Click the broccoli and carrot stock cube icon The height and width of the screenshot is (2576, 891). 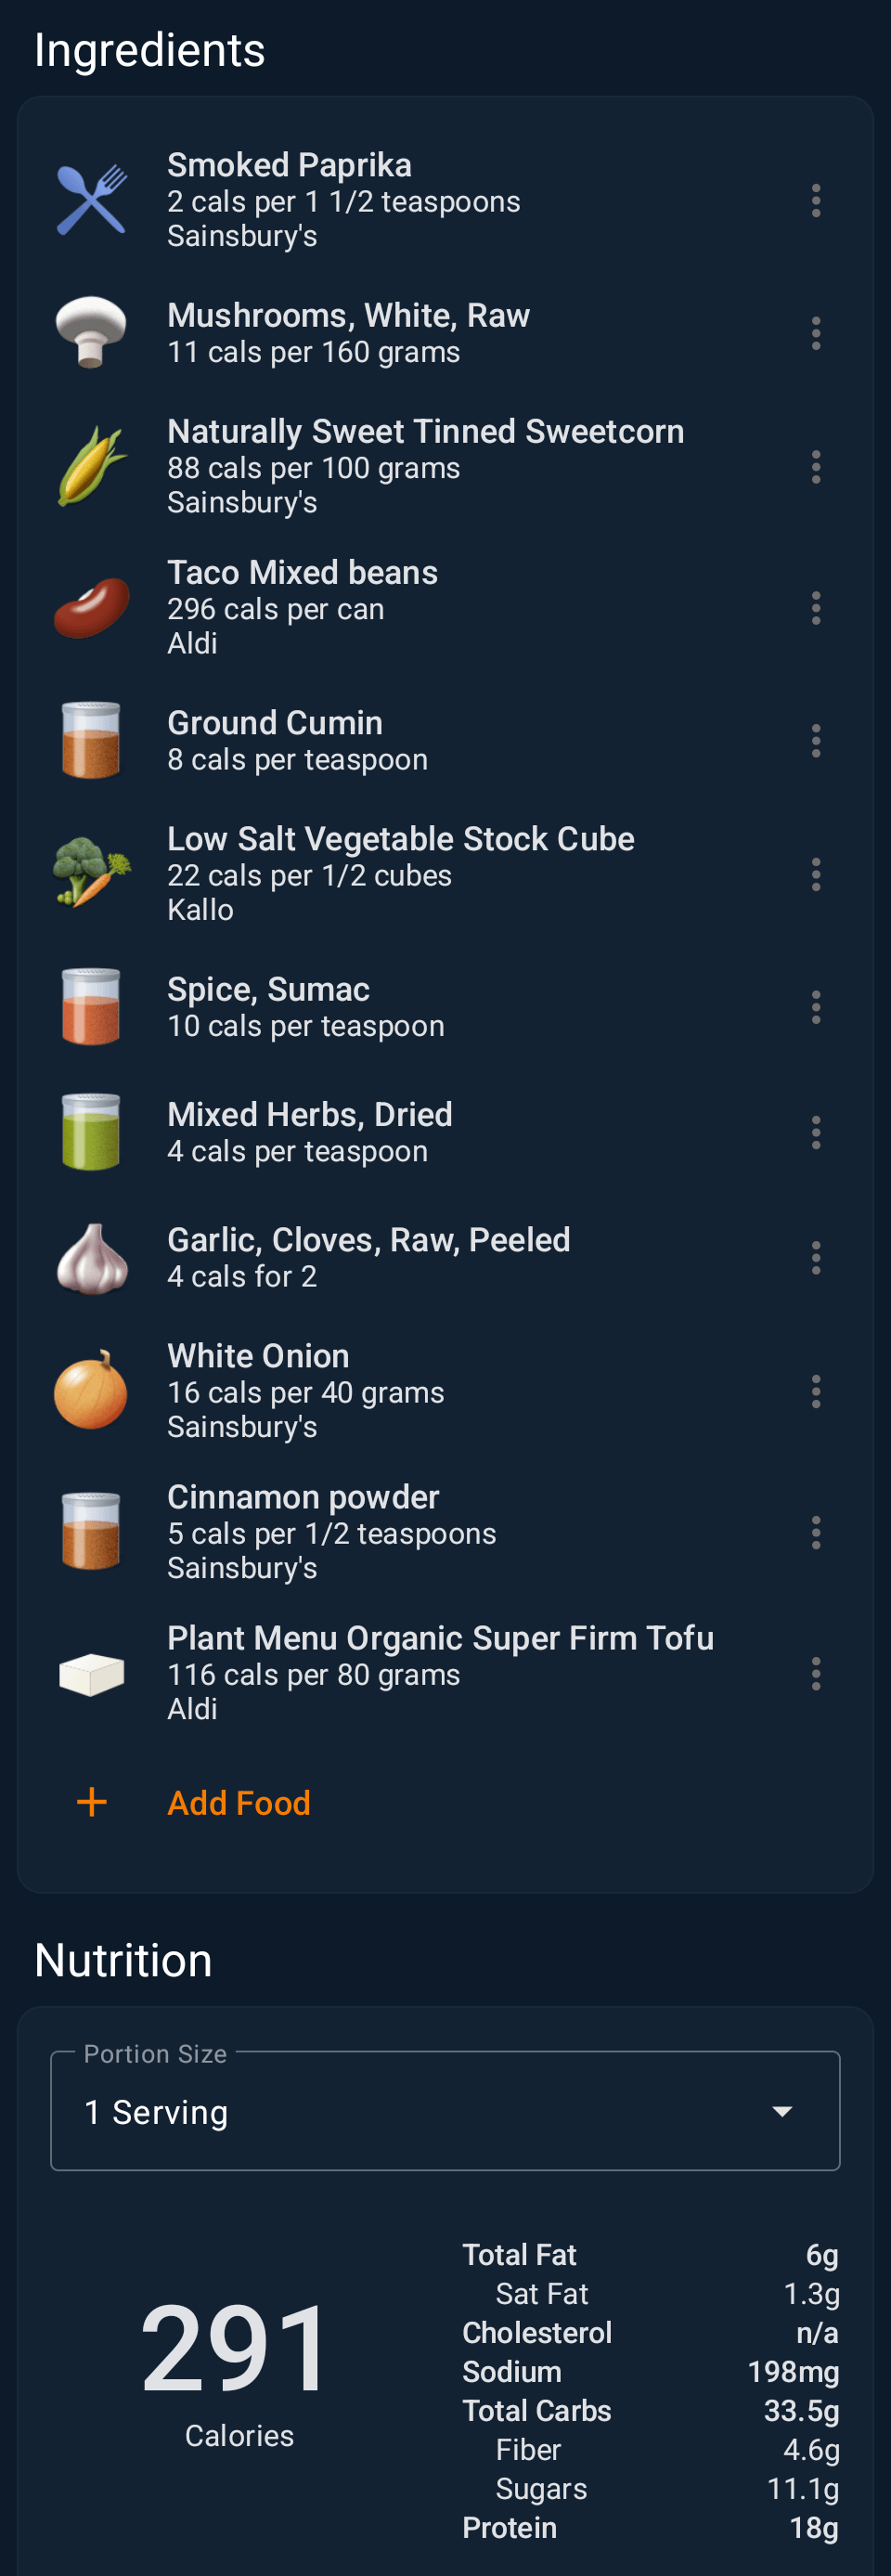[x=91, y=874]
